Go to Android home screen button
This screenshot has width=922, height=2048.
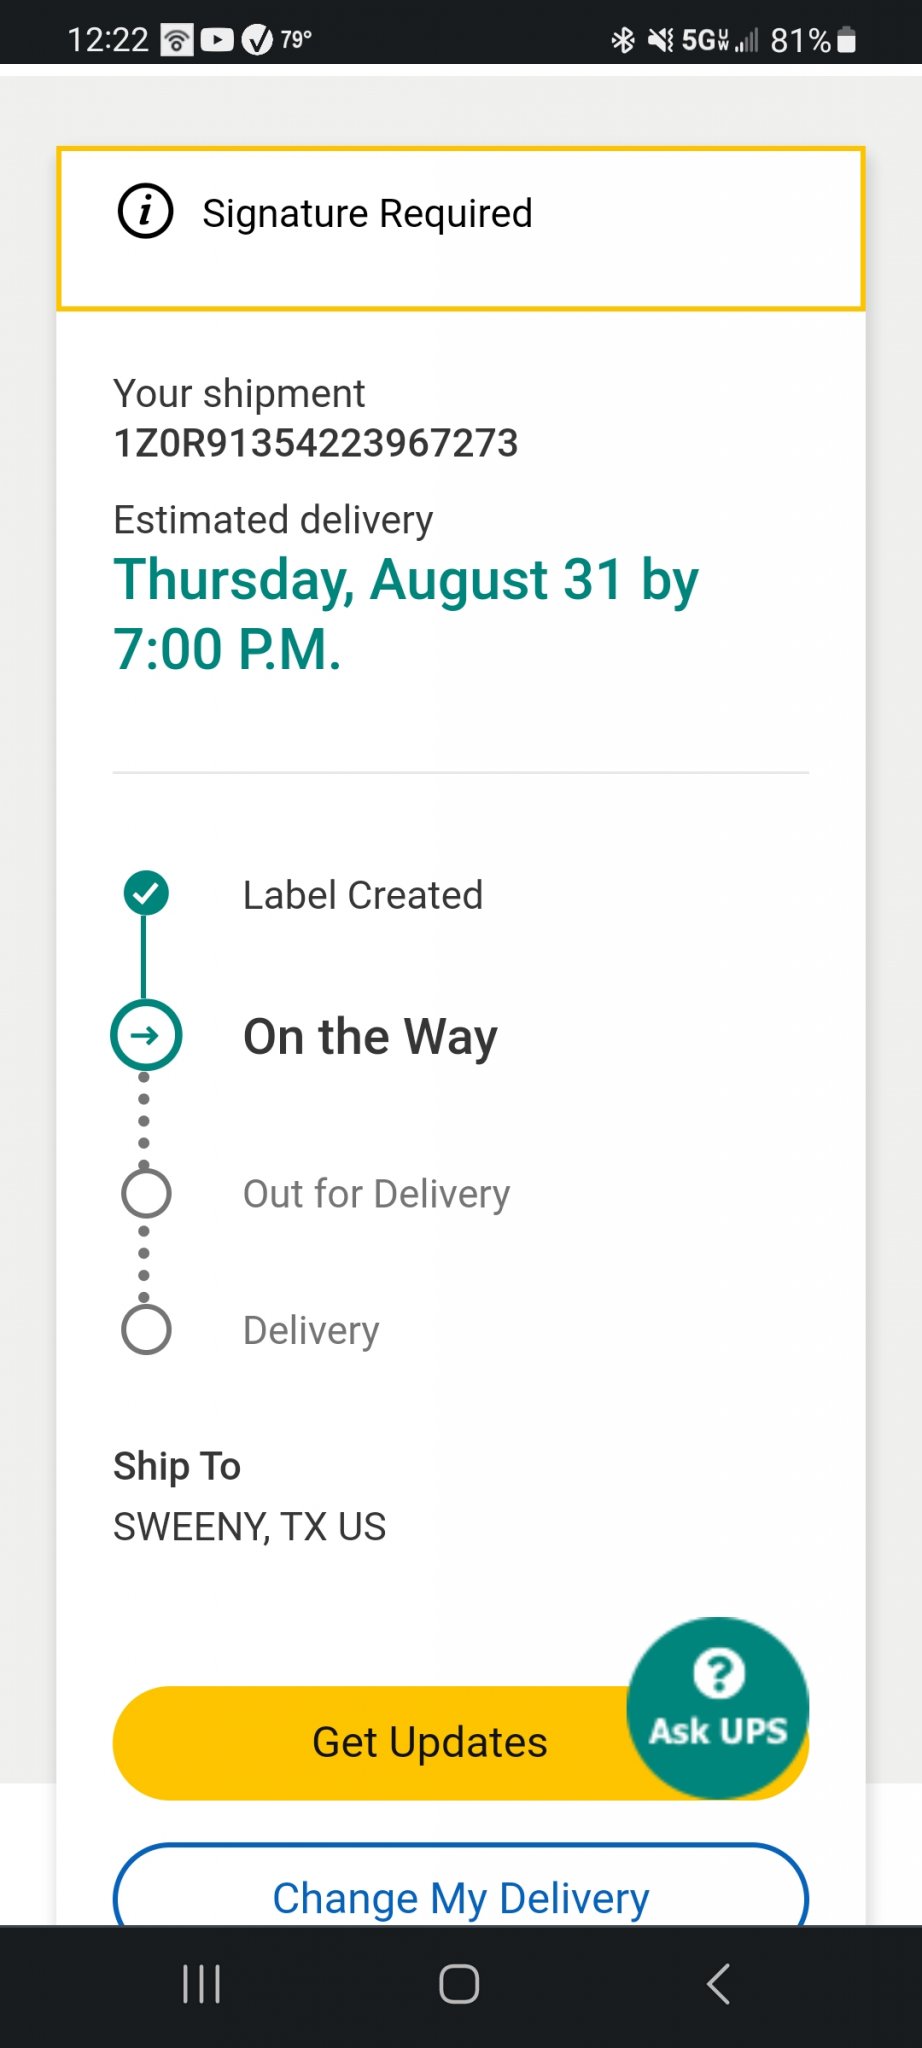pos(459,1984)
